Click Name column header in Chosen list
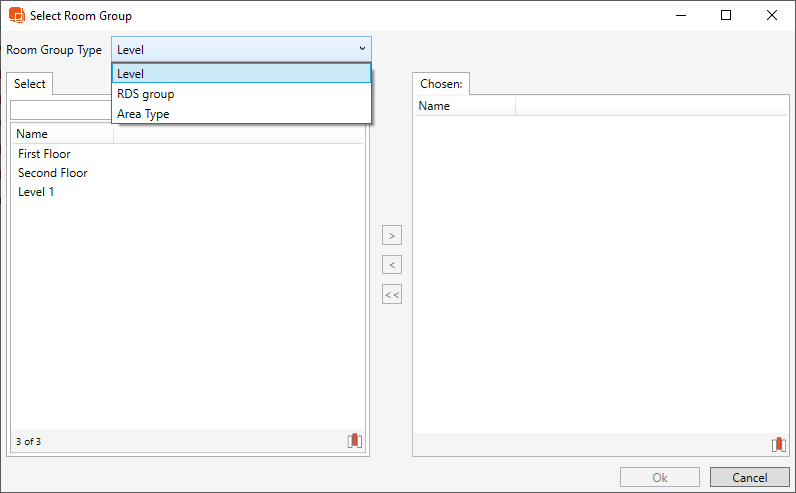 [x=464, y=106]
